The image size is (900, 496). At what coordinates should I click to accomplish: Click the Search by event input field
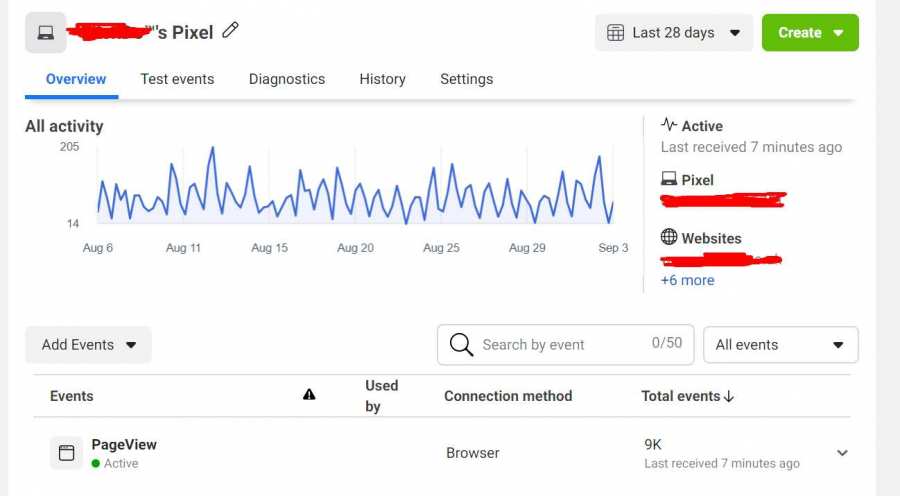coord(560,345)
